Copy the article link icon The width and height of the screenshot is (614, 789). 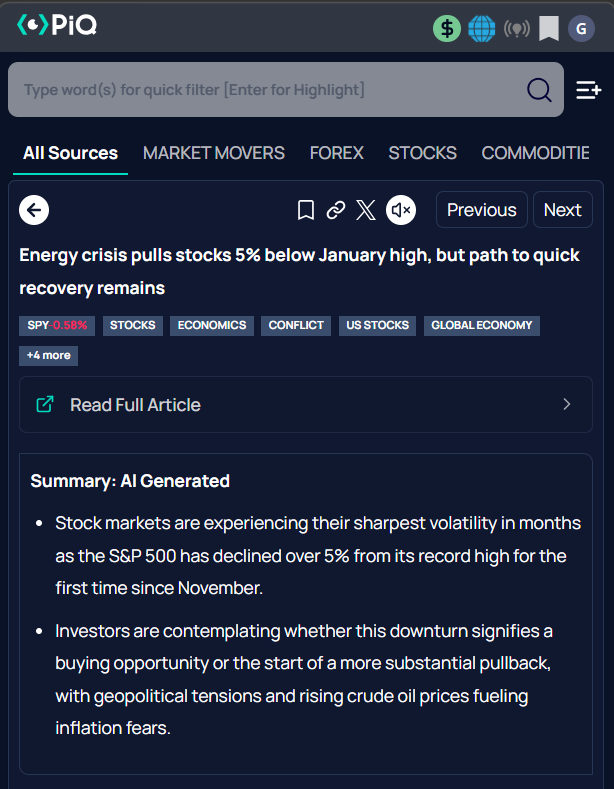click(x=336, y=210)
